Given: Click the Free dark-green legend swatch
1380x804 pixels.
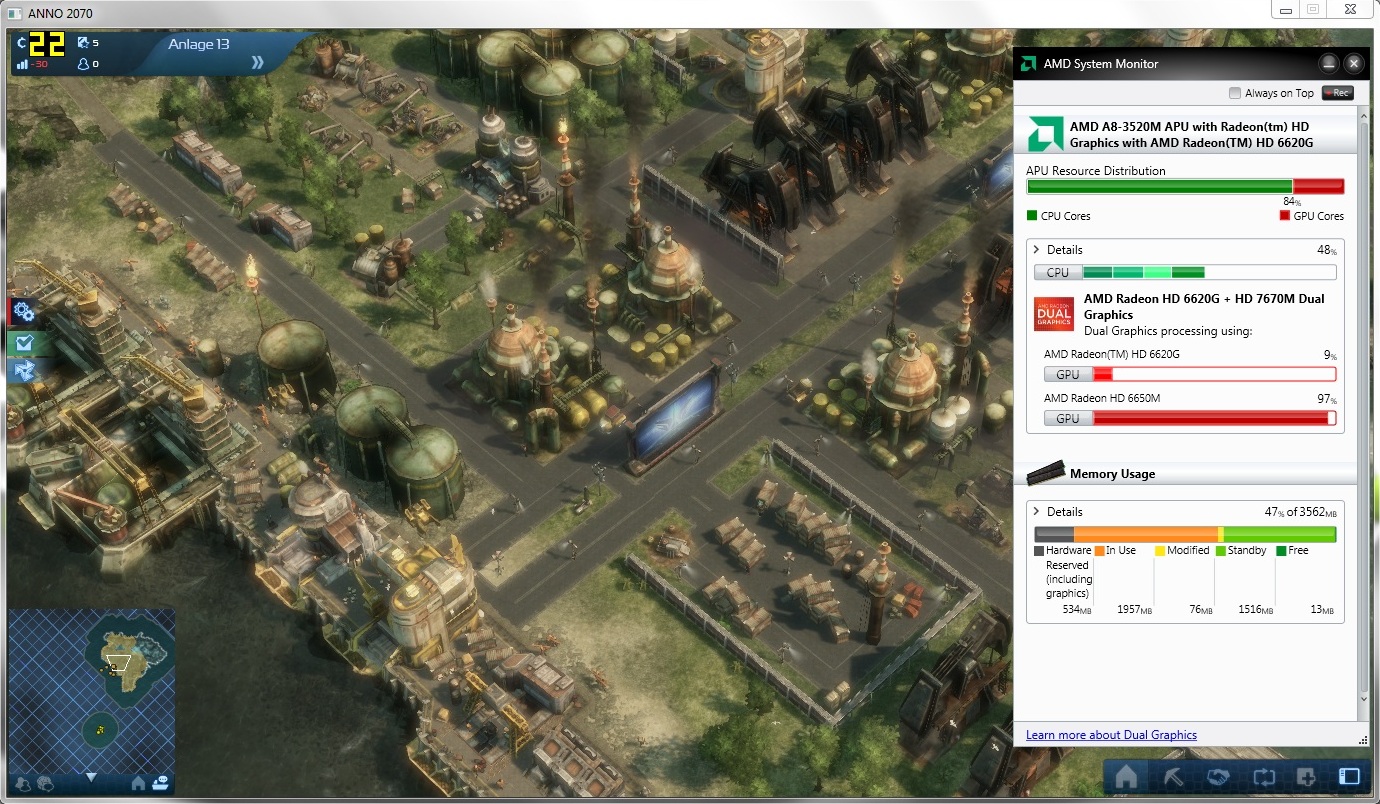Looking at the screenshot, I should [x=1281, y=551].
